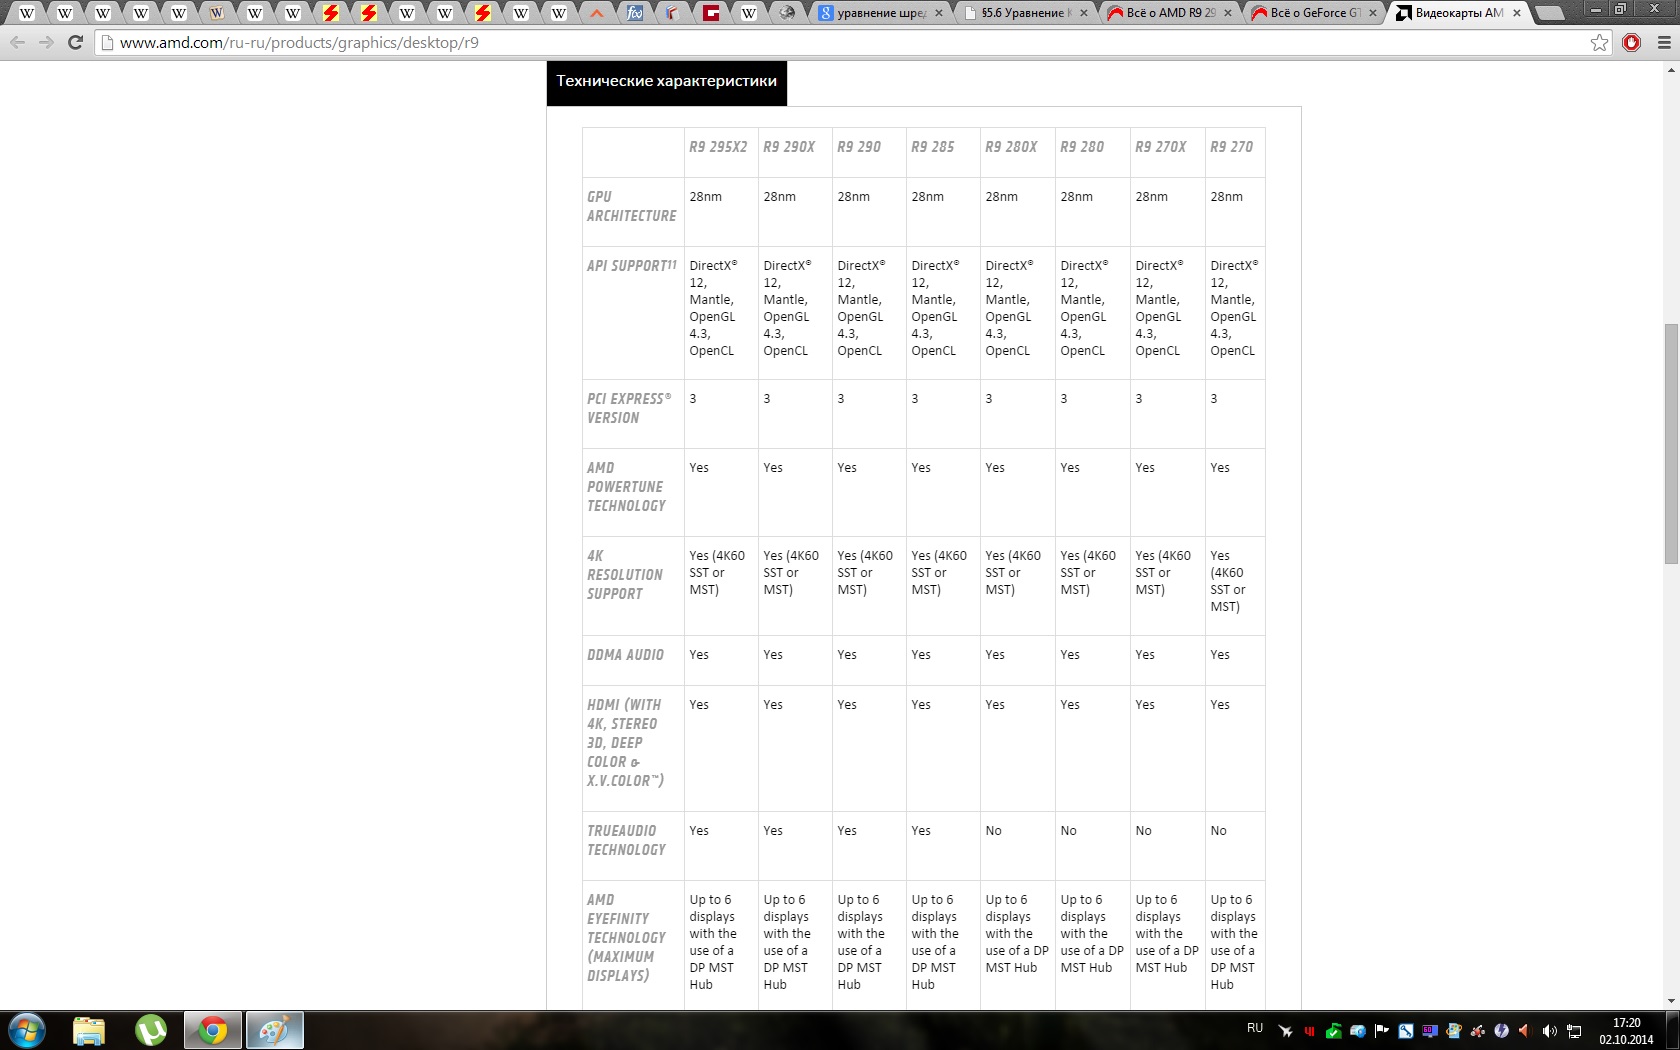
Task: Switch to the orange caret favicon tab
Action: tap(597, 13)
